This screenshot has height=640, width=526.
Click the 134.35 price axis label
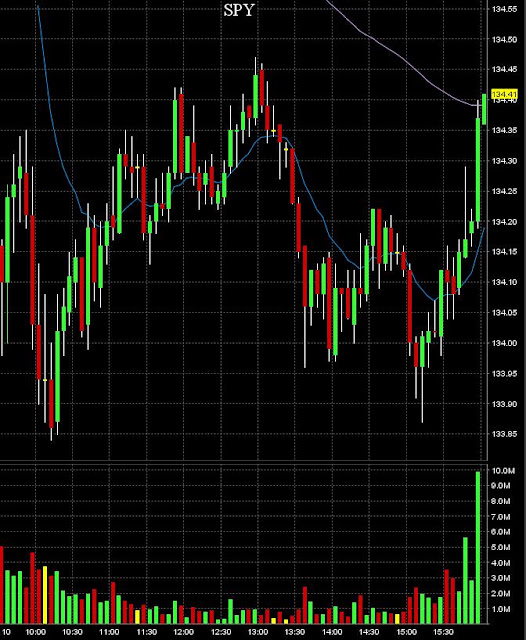tap(504, 130)
